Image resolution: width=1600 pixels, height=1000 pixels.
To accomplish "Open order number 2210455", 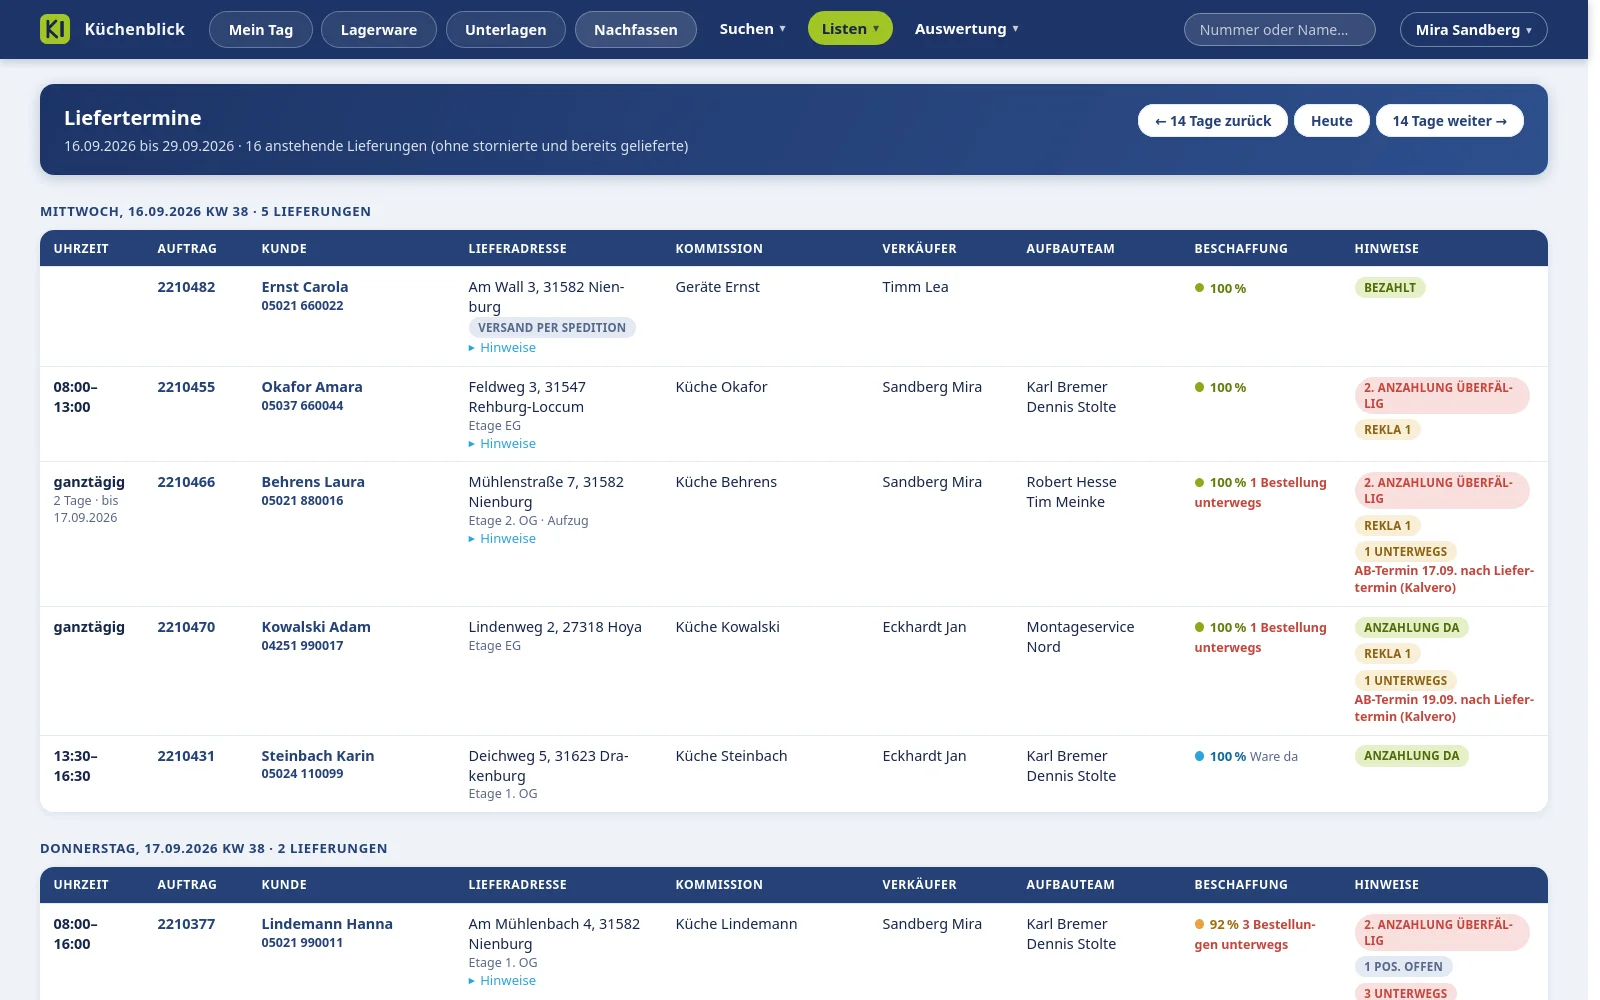I will 186,387.
